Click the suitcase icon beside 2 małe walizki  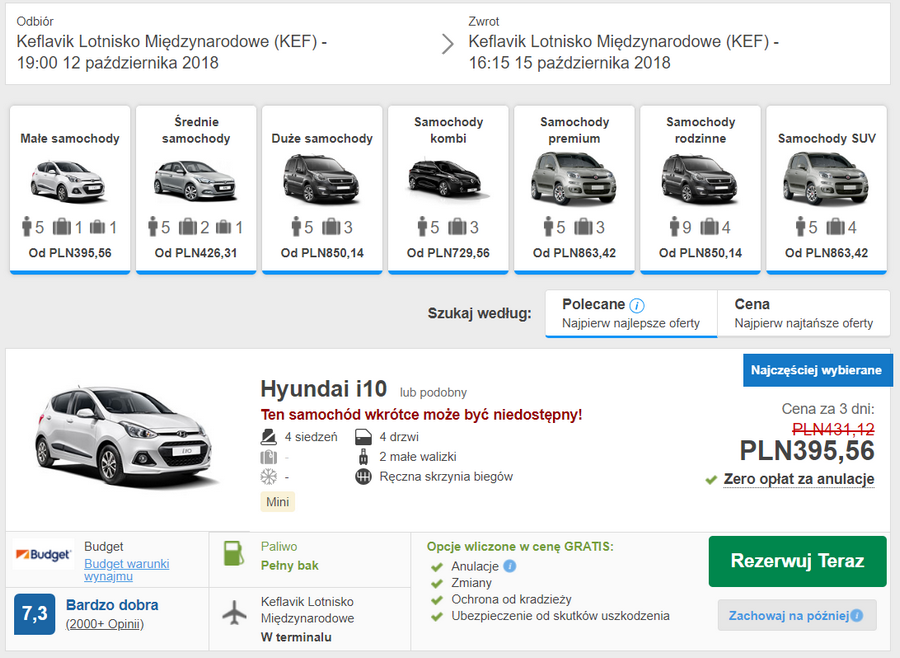click(363, 457)
